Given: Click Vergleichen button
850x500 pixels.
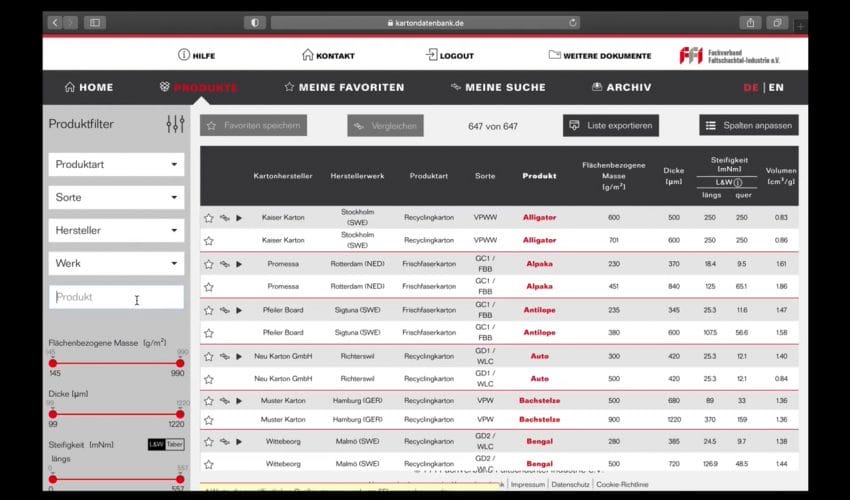Looking at the screenshot, I should coord(385,126).
